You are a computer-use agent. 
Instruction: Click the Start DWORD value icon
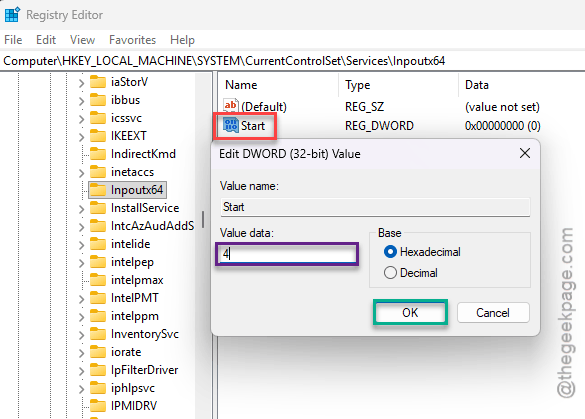pyautogui.click(x=231, y=125)
